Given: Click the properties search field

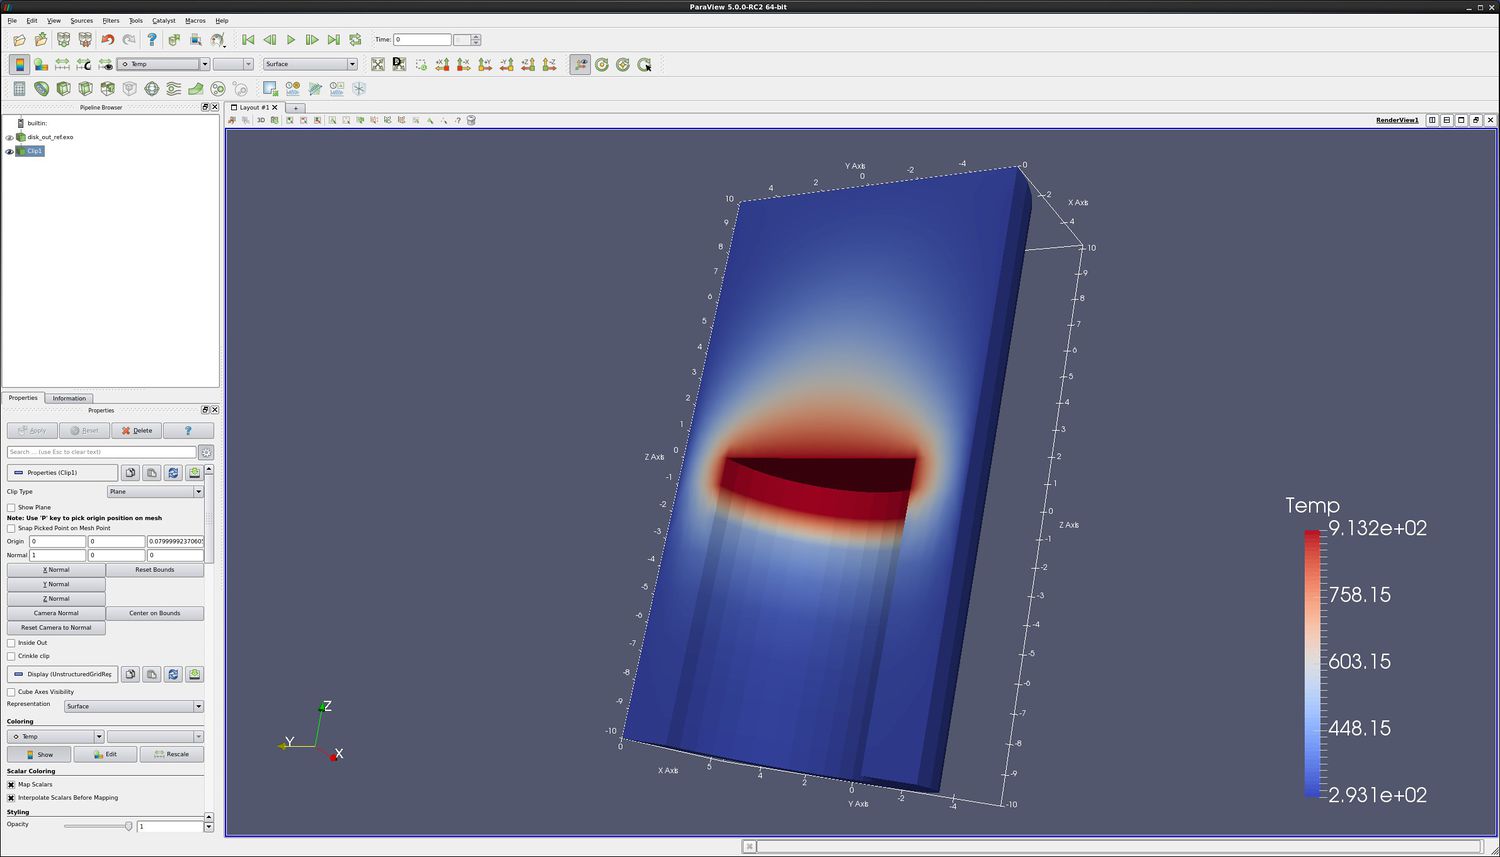Looking at the screenshot, I should (101, 452).
